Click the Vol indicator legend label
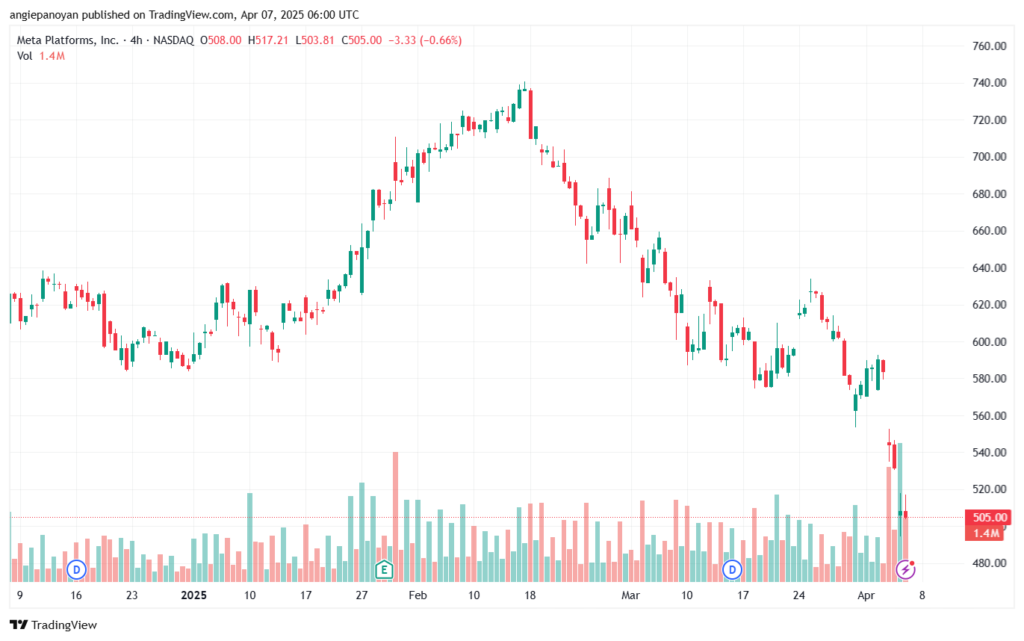This screenshot has width=1024, height=641. 24,56
